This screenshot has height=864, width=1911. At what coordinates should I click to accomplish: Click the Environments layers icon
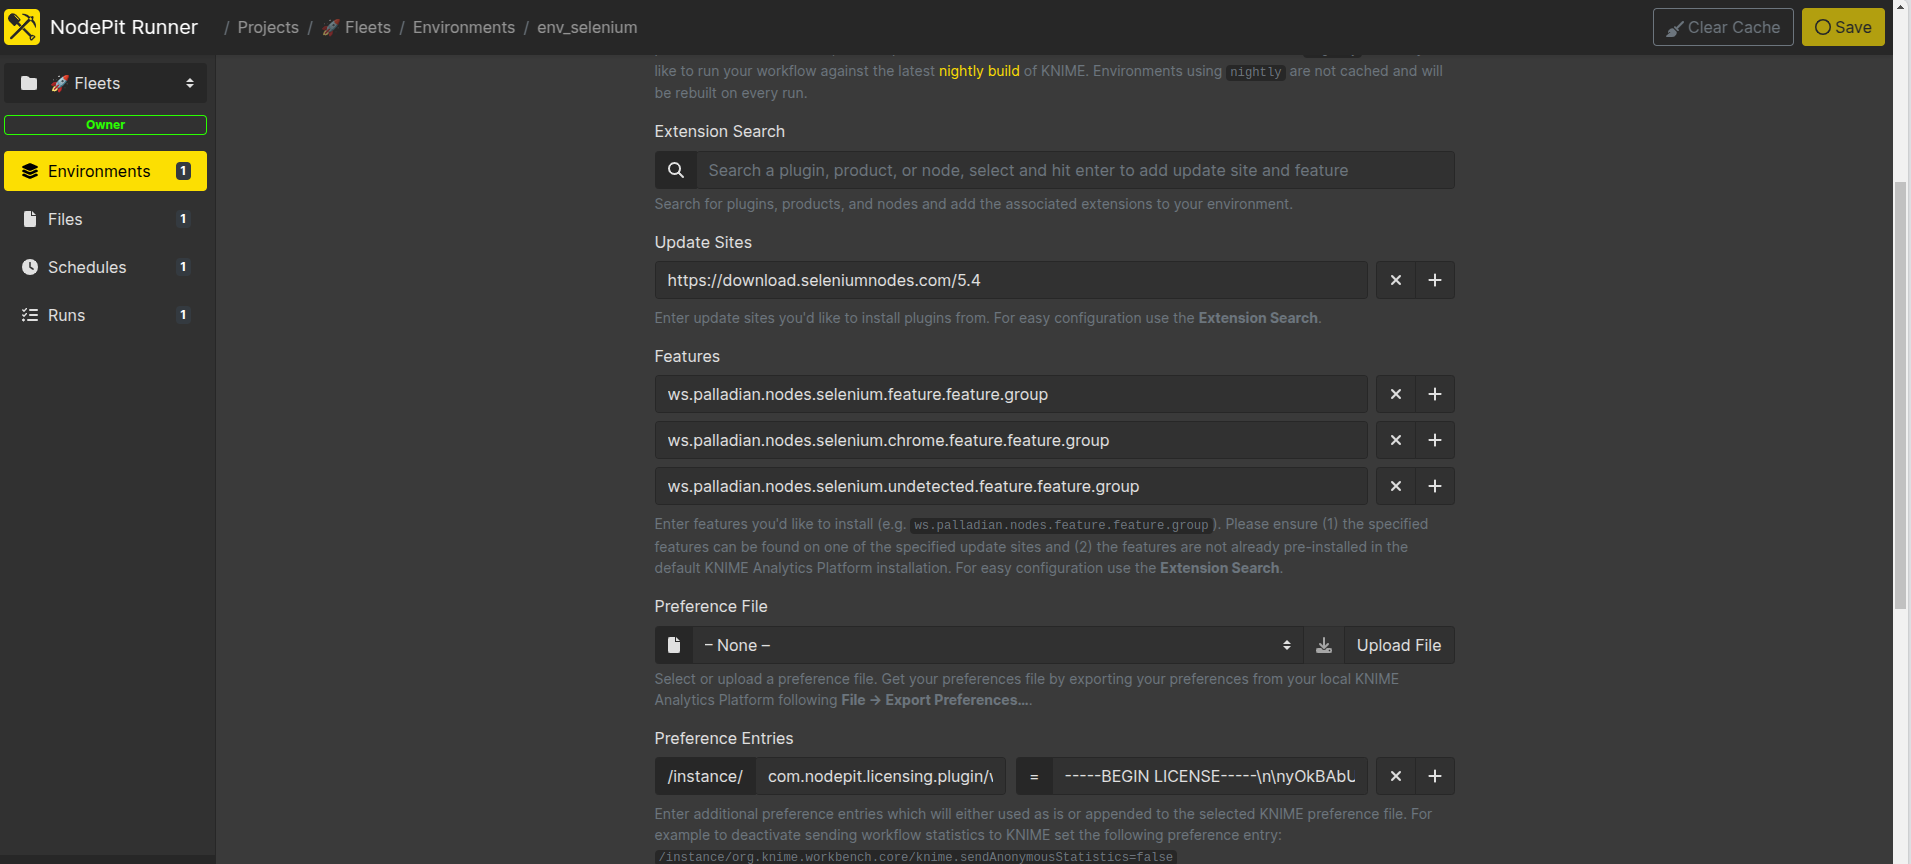pyautogui.click(x=30, y=171)
